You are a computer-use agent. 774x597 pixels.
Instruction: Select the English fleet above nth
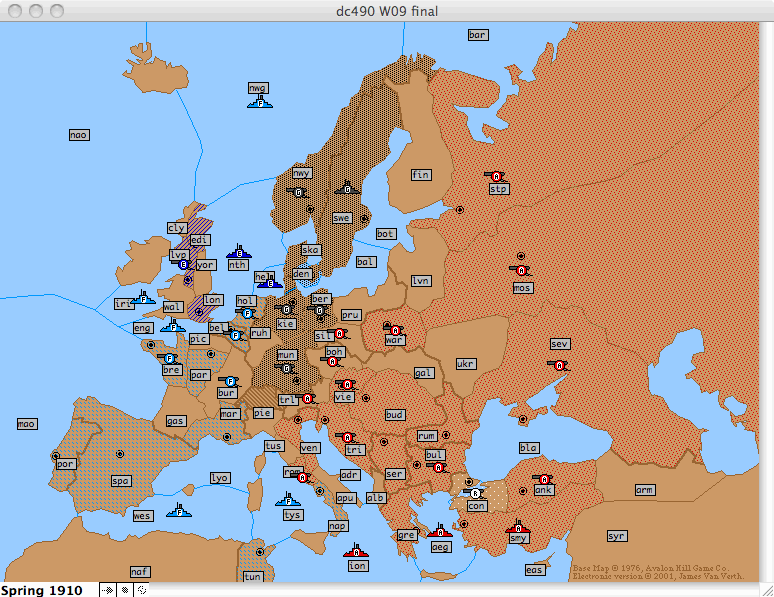click(239, 252)
